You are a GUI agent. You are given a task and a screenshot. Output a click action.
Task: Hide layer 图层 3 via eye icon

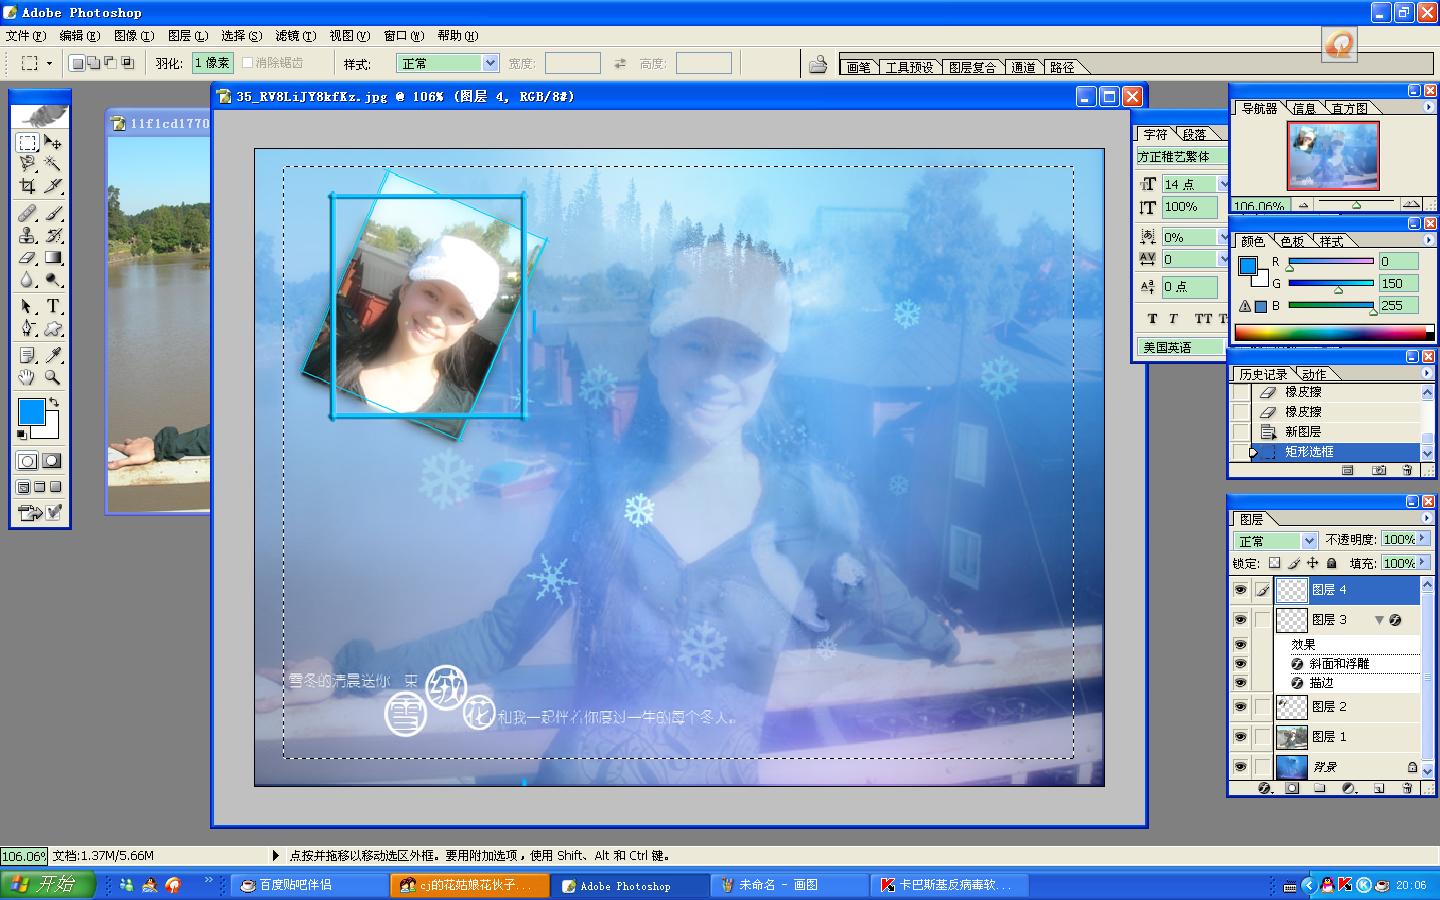click(x=1240, y=620)
